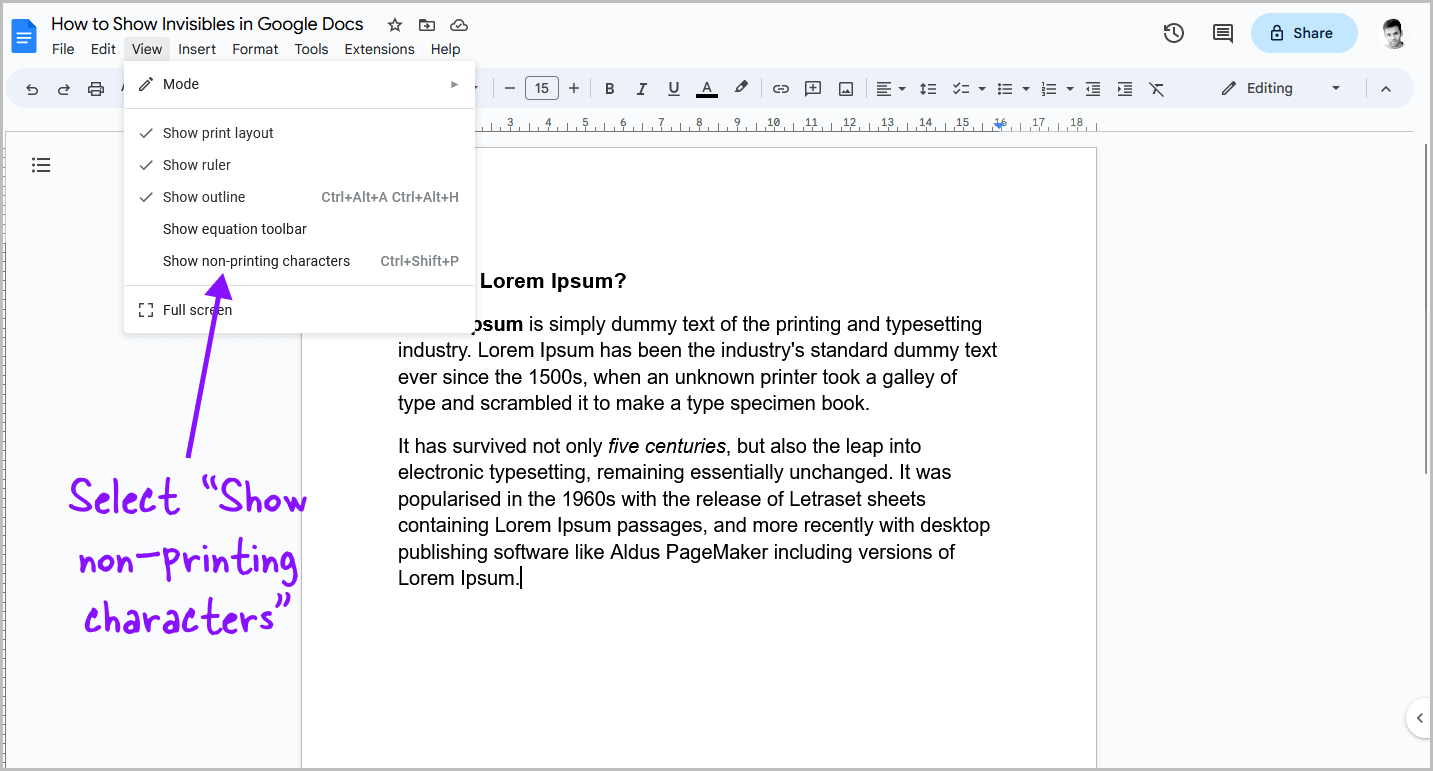The height and width of the screenshot is (771, 1433).
Task: Open the text highlight tool
Action: coord(740,88)
